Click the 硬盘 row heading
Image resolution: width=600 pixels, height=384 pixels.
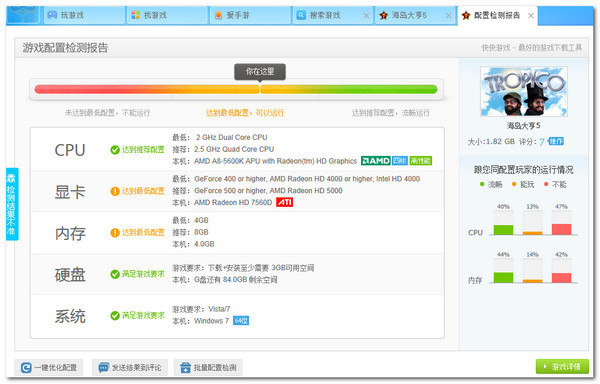(70, 275)
